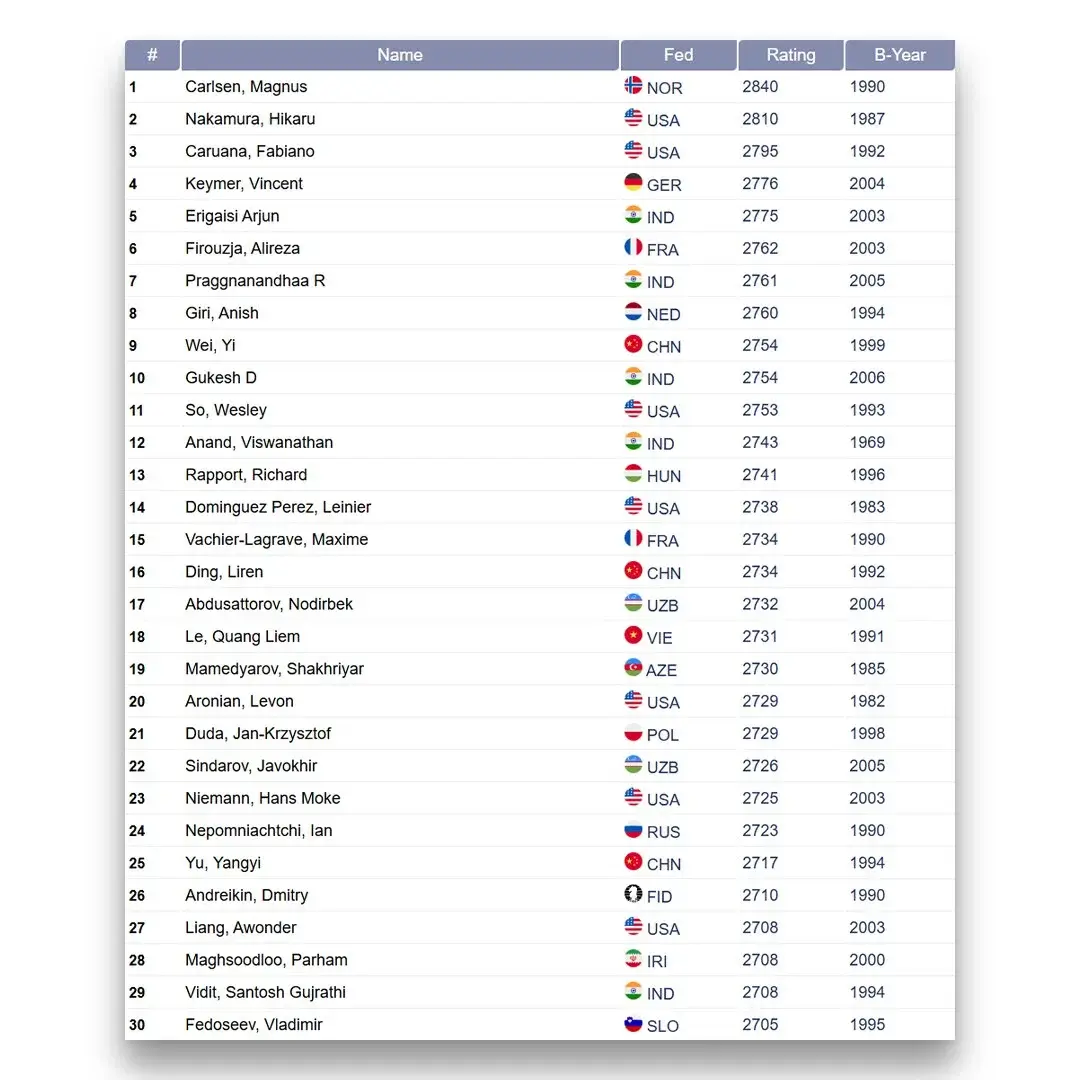The width and height of the screenshot is (1080, 1080).
Task: Sort by the Rating column header
Action: 790,55
